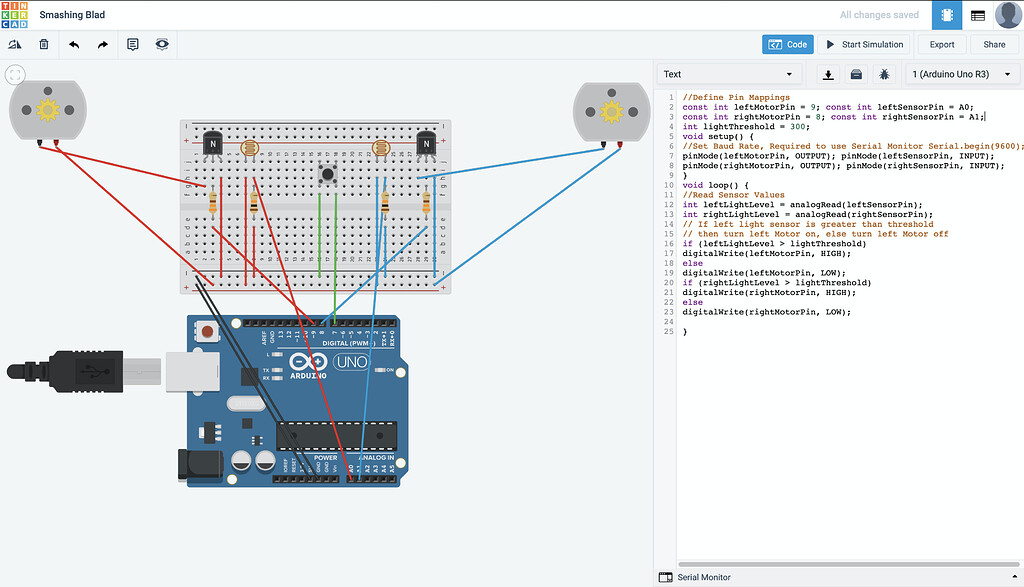Screen dimensions: 1024x587
Task: Open the Arduino Uno R3 board dropdown
Action: pos(962,74)
